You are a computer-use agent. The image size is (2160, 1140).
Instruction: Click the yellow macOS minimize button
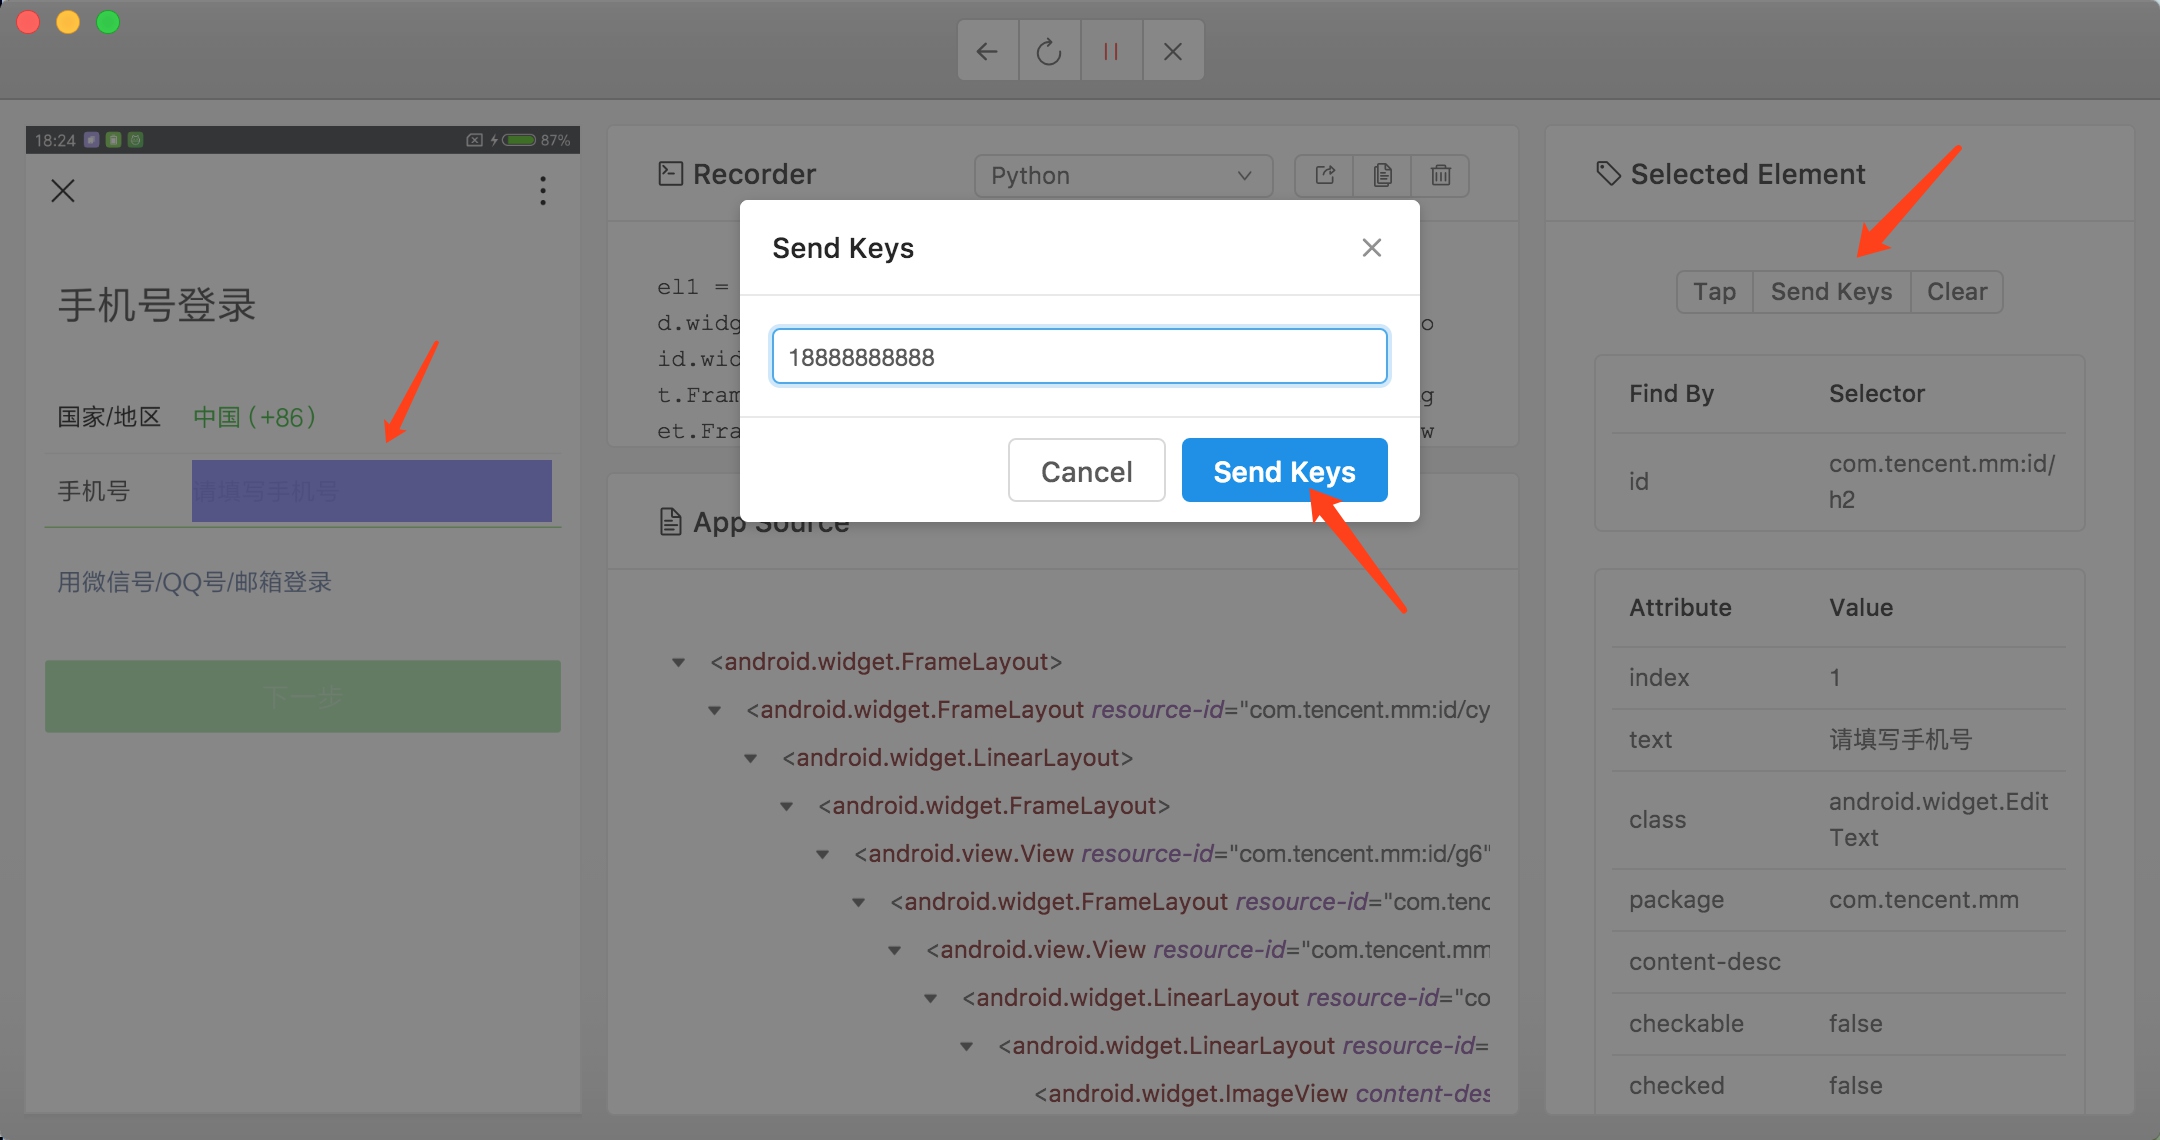(x=68, y=22)
